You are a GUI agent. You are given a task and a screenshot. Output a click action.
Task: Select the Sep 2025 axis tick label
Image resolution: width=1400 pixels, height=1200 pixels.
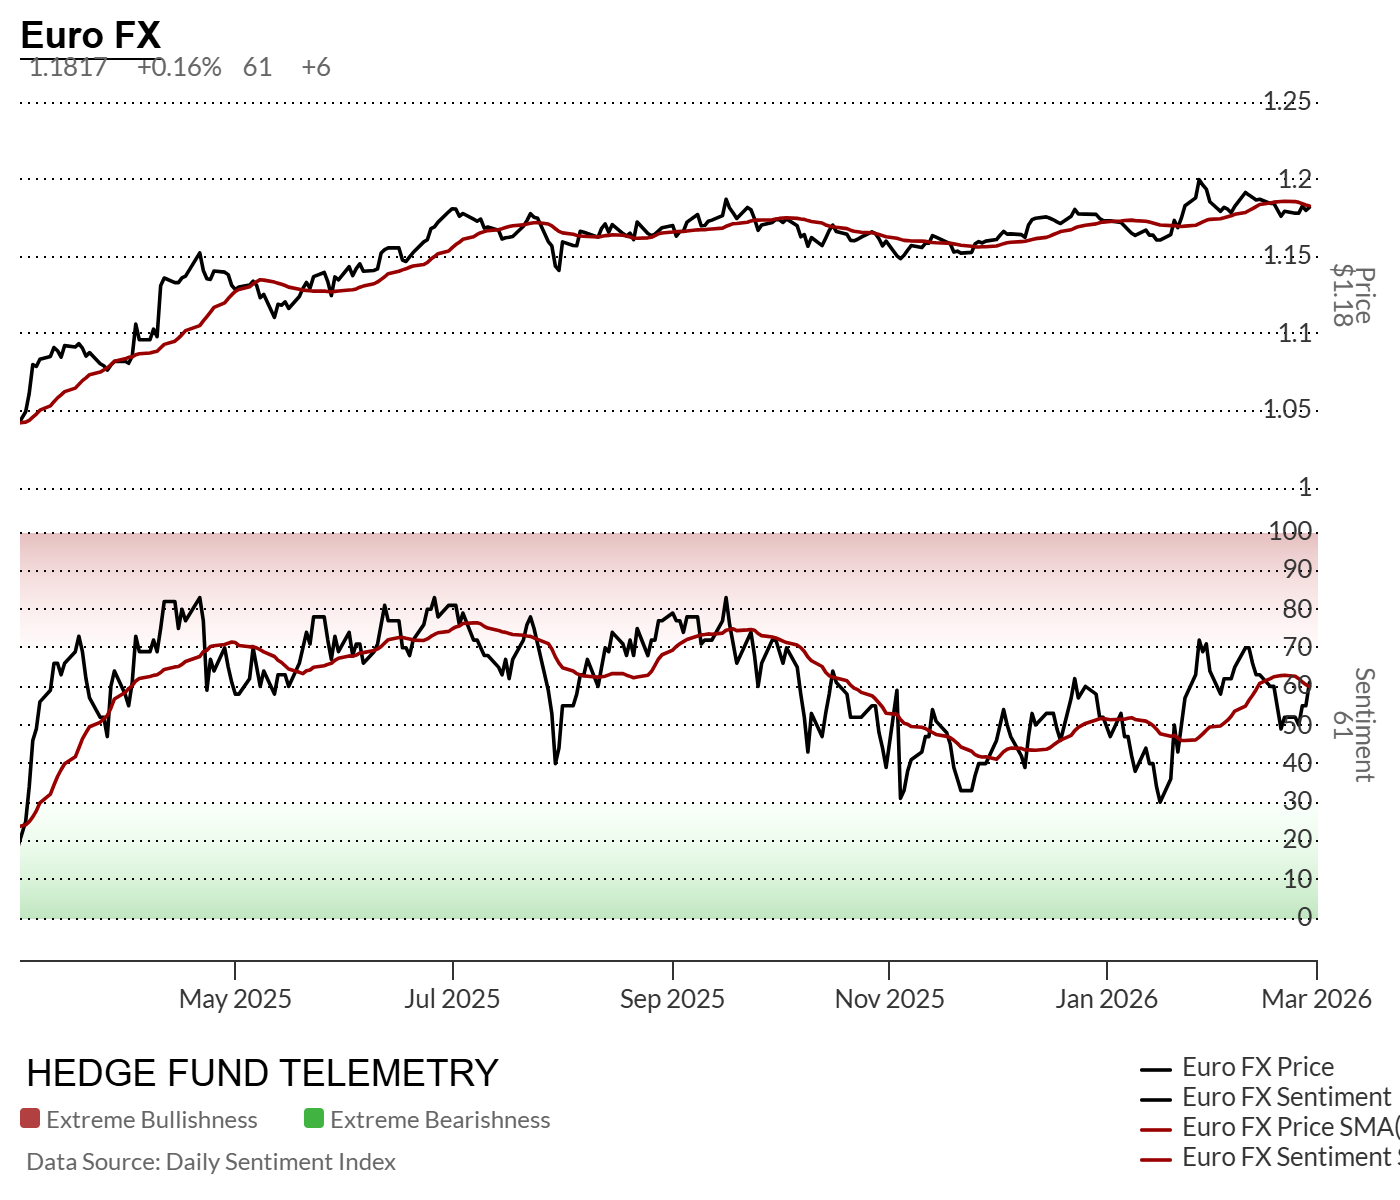coord(672,998)
